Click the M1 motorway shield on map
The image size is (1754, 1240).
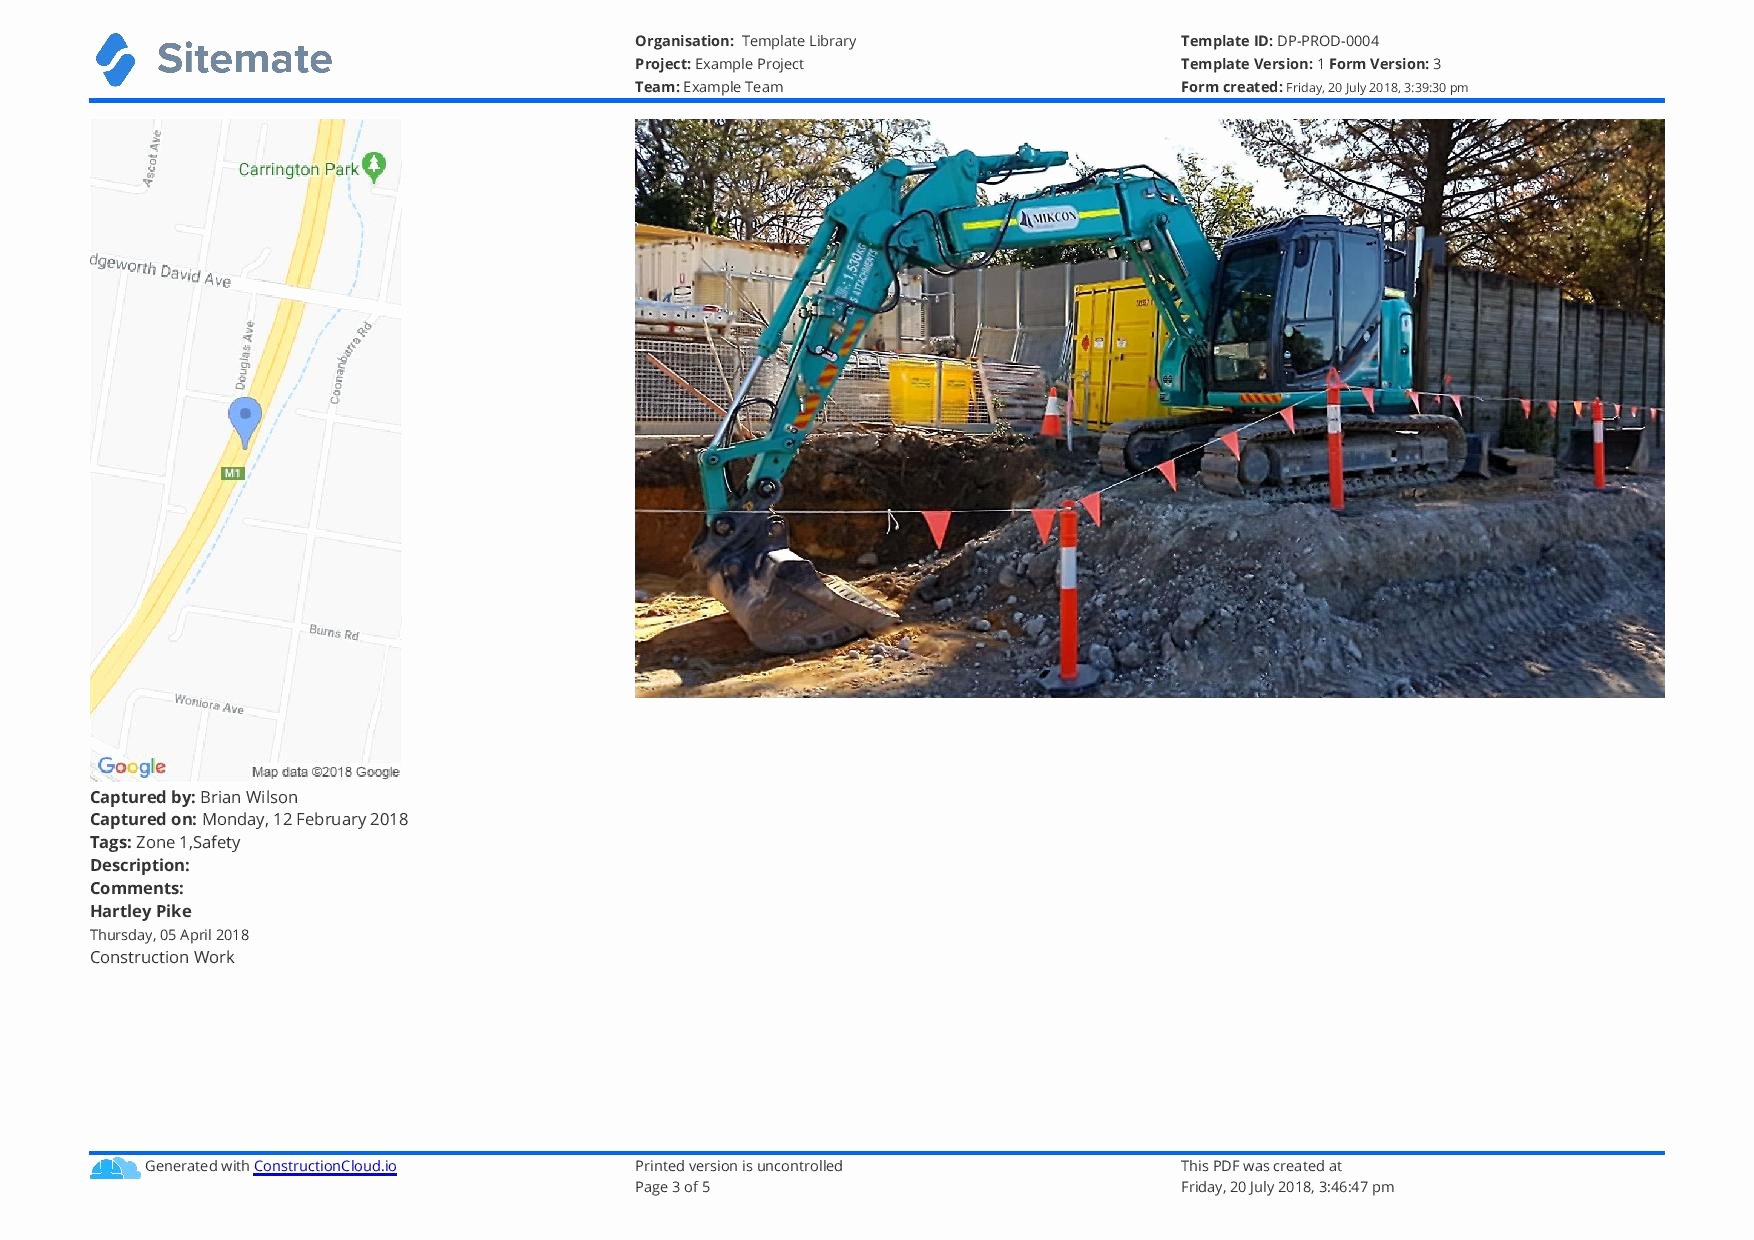(x=232, y=473)
